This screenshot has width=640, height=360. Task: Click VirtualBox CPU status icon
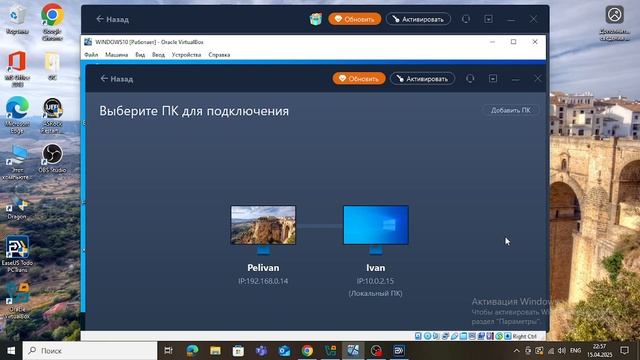pos(490,336)
